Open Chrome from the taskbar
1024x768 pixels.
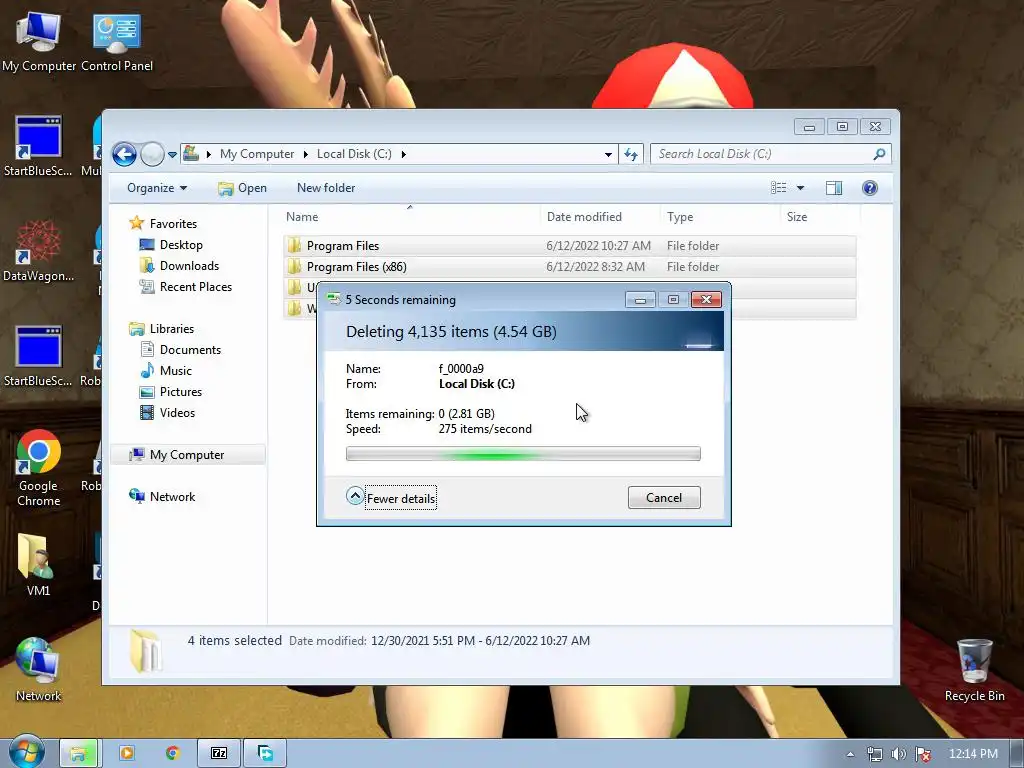(172, 754)
